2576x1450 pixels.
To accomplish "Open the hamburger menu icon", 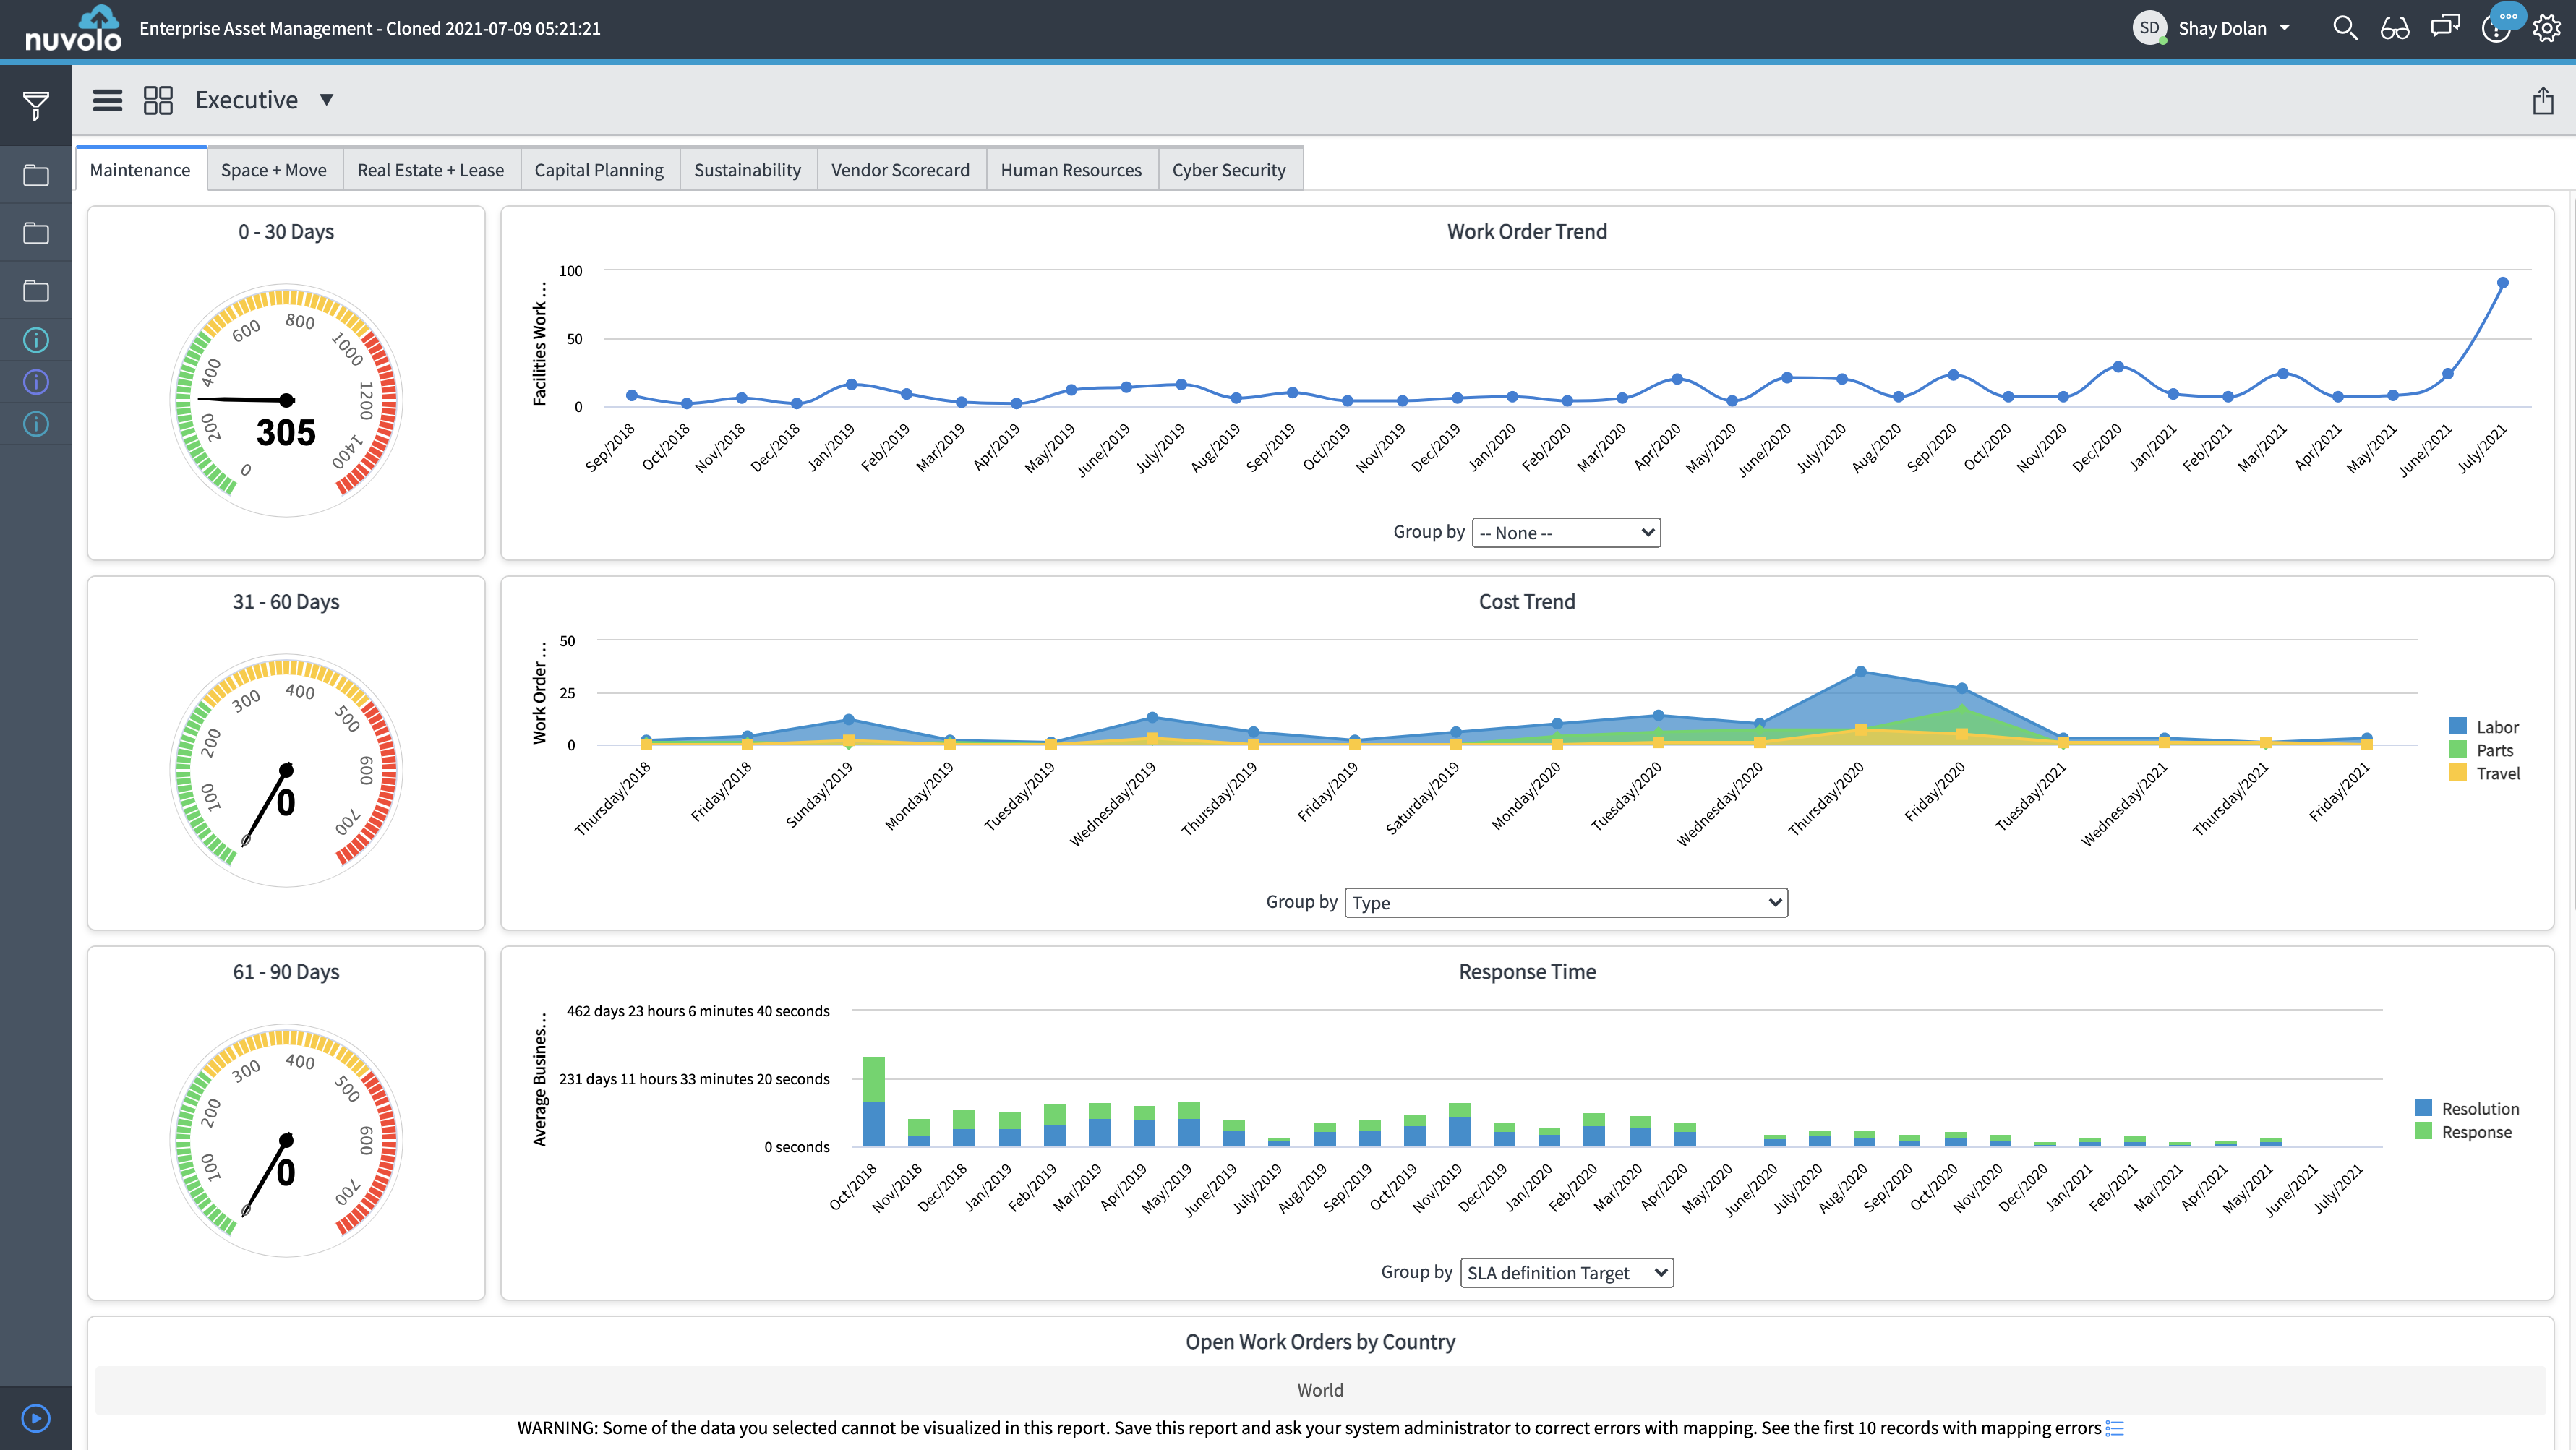I will point(107,100).
